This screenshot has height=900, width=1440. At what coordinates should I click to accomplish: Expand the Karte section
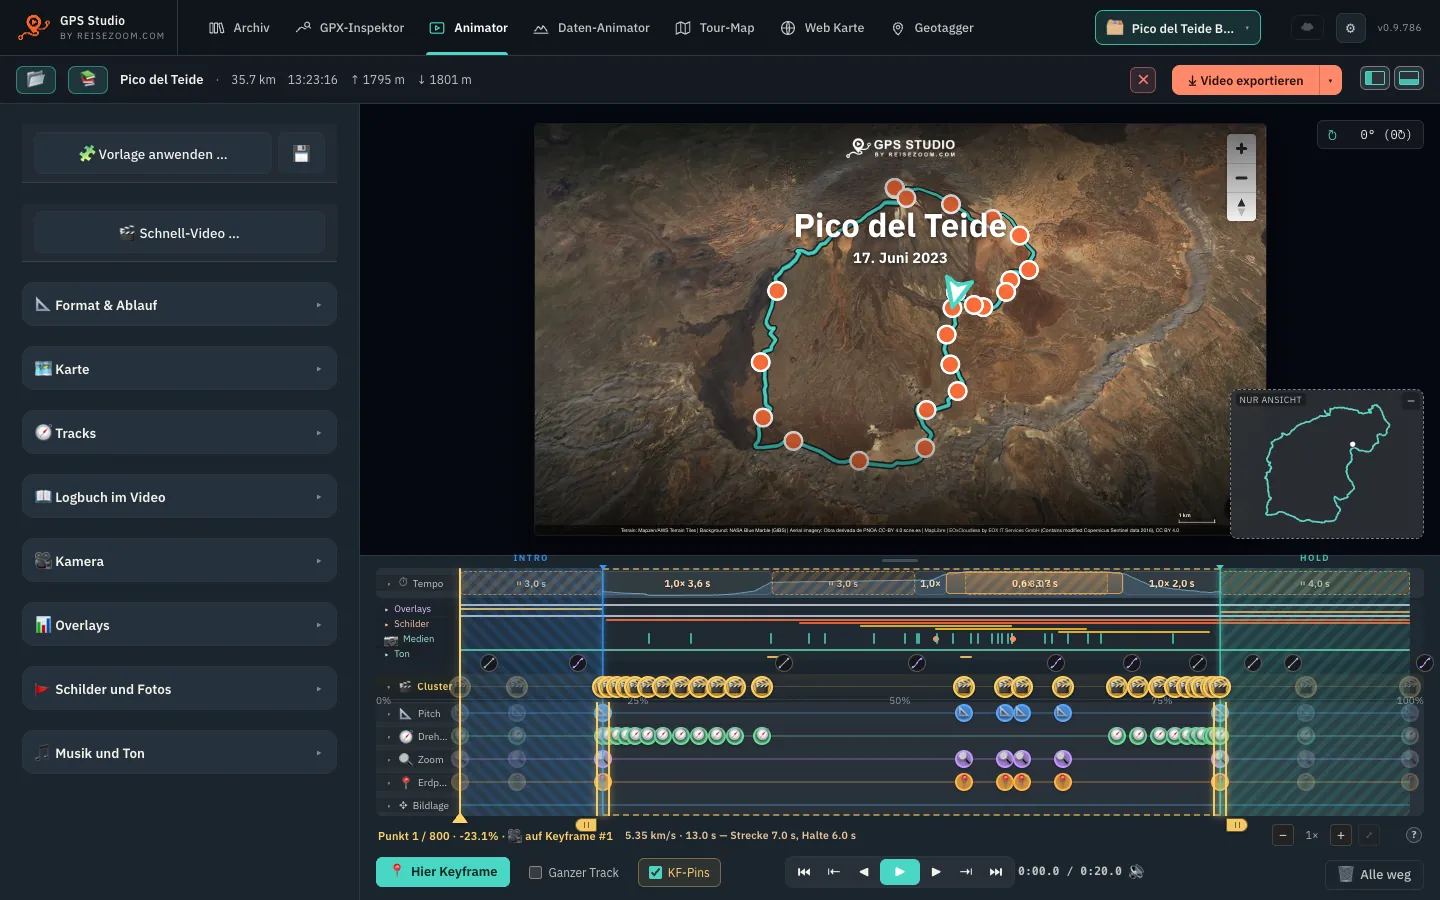pyautogui.click(x=179, y=369)
